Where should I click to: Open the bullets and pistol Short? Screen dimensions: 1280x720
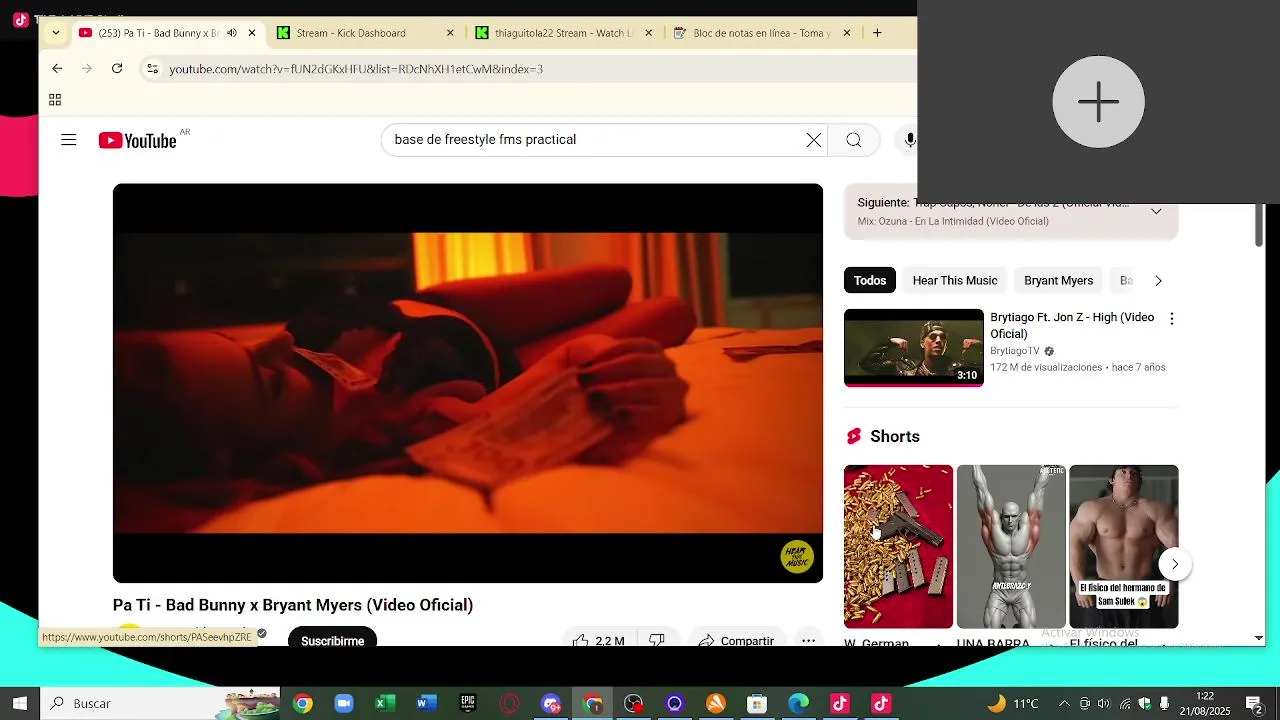point(898,546)
